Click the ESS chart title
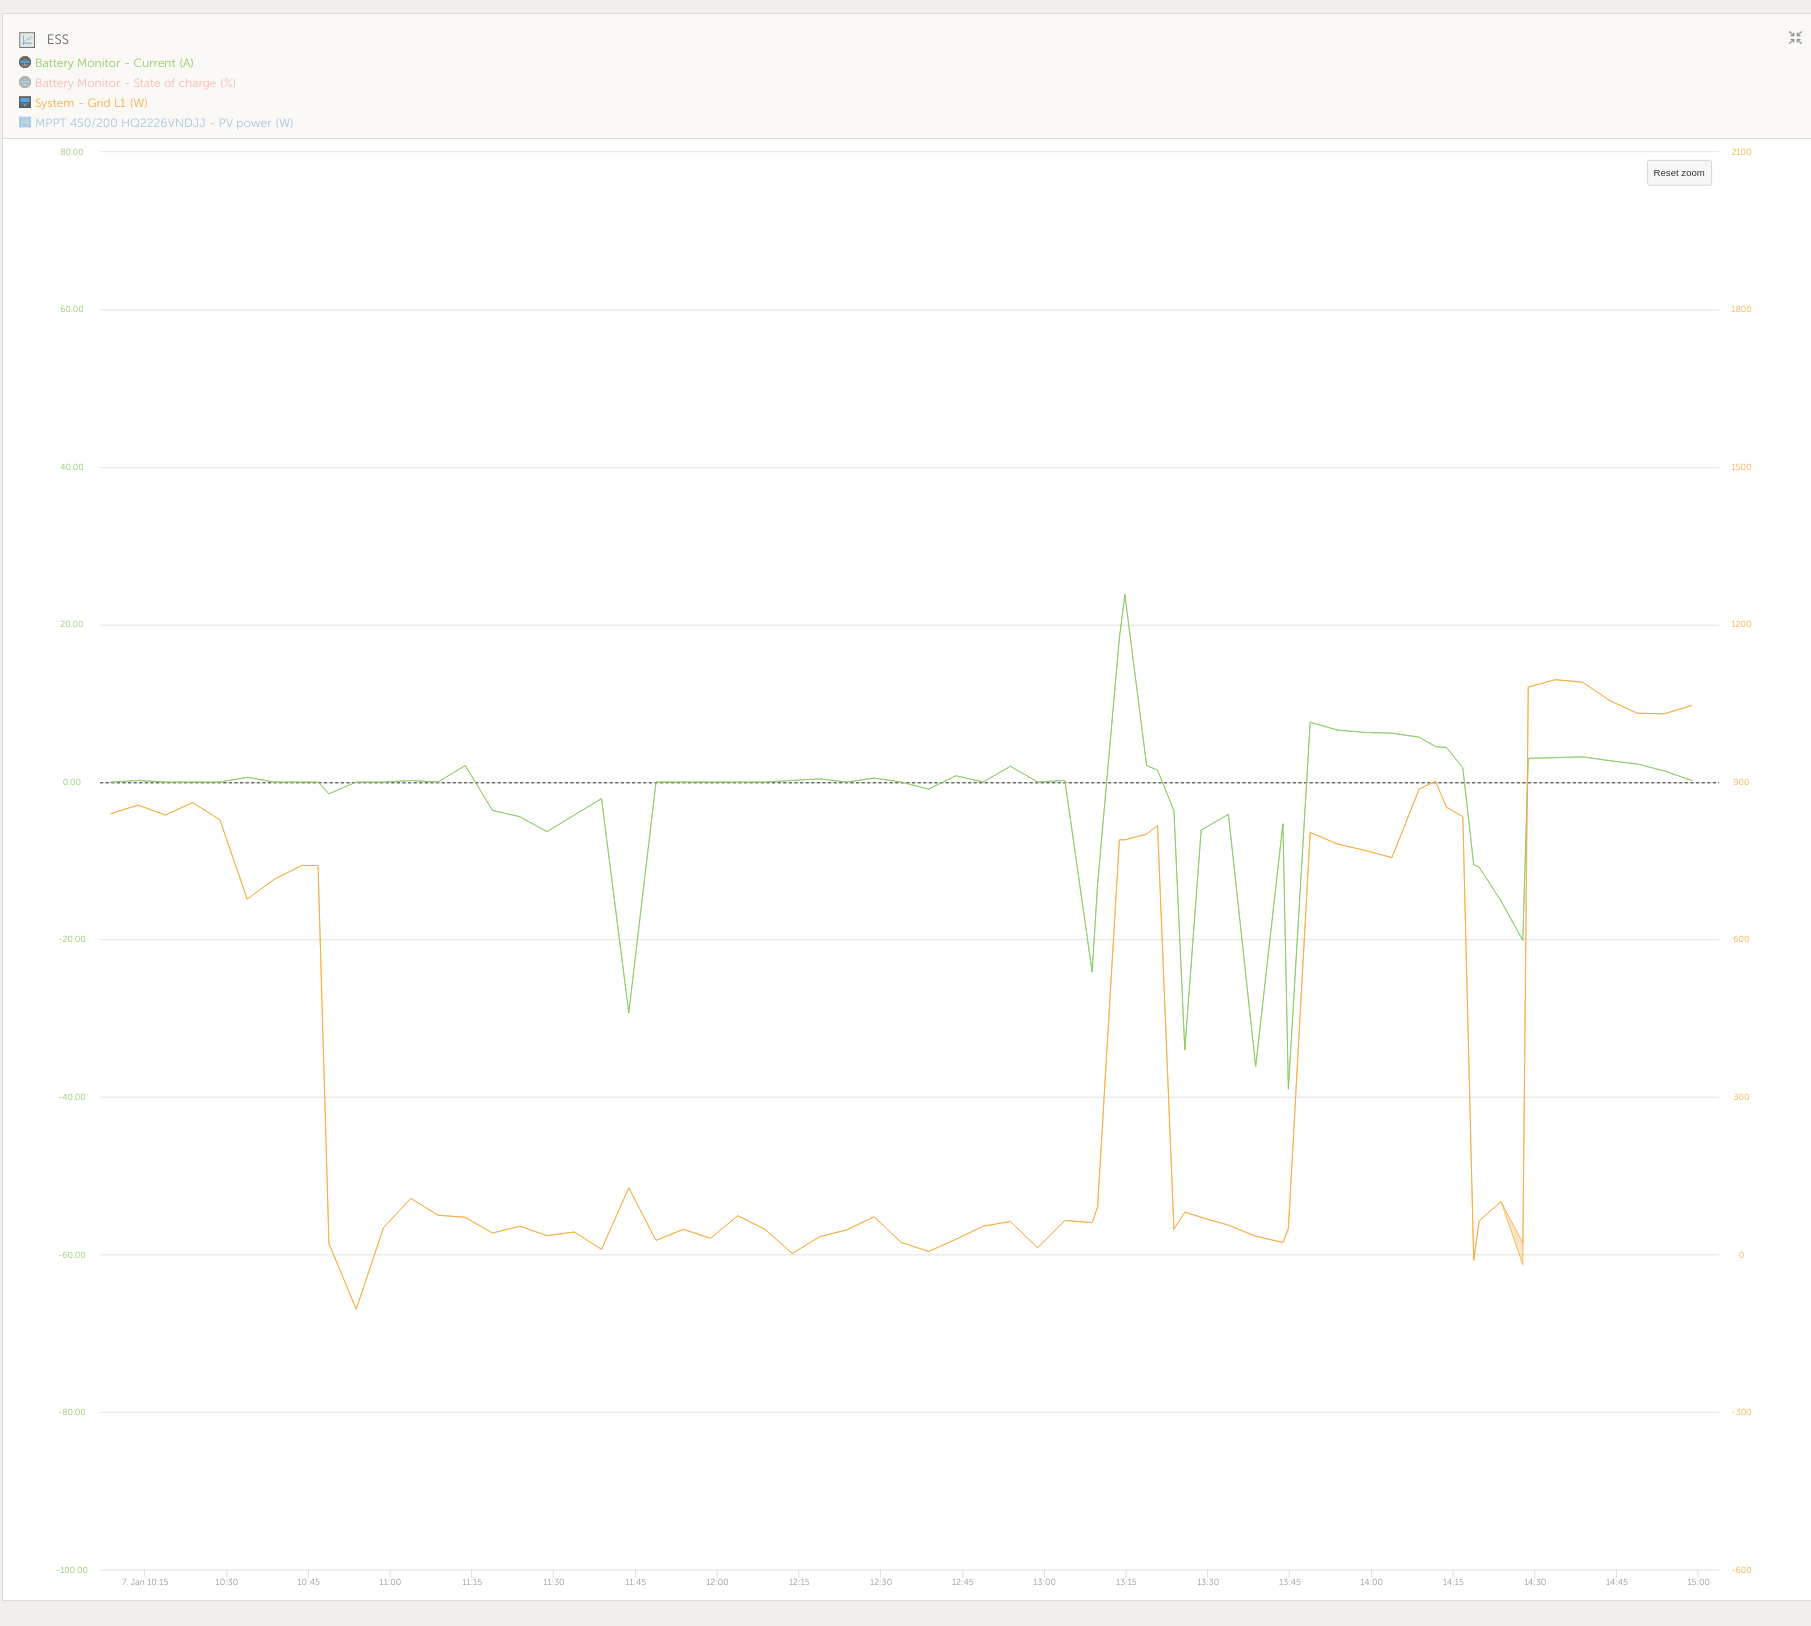 58,40
